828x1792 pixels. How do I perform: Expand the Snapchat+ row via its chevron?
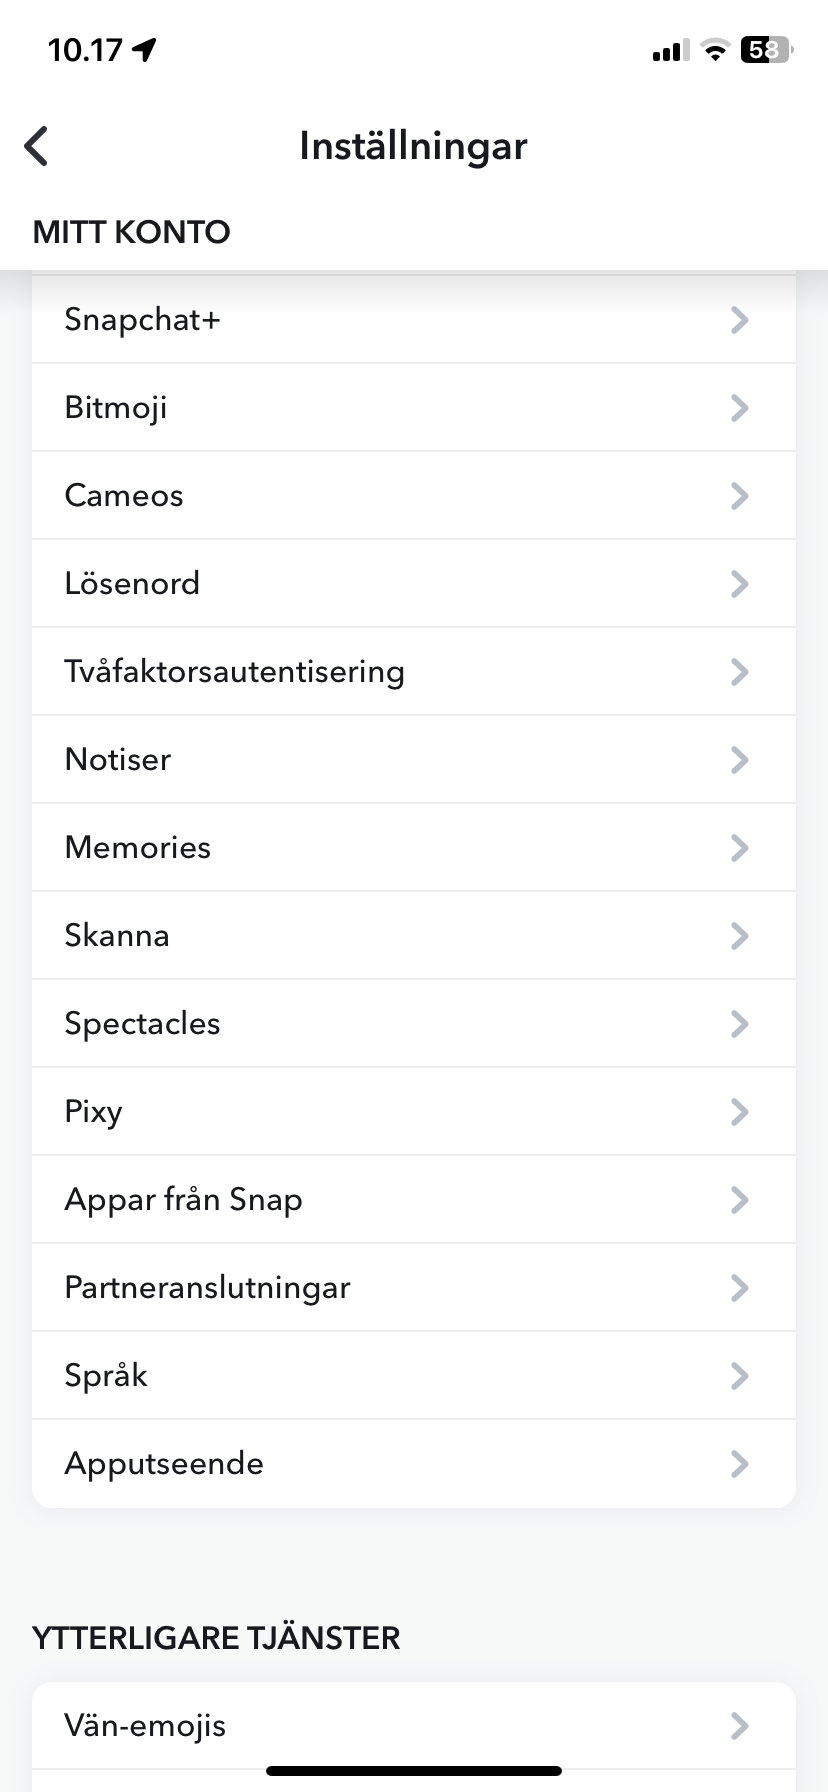[739, 319]
